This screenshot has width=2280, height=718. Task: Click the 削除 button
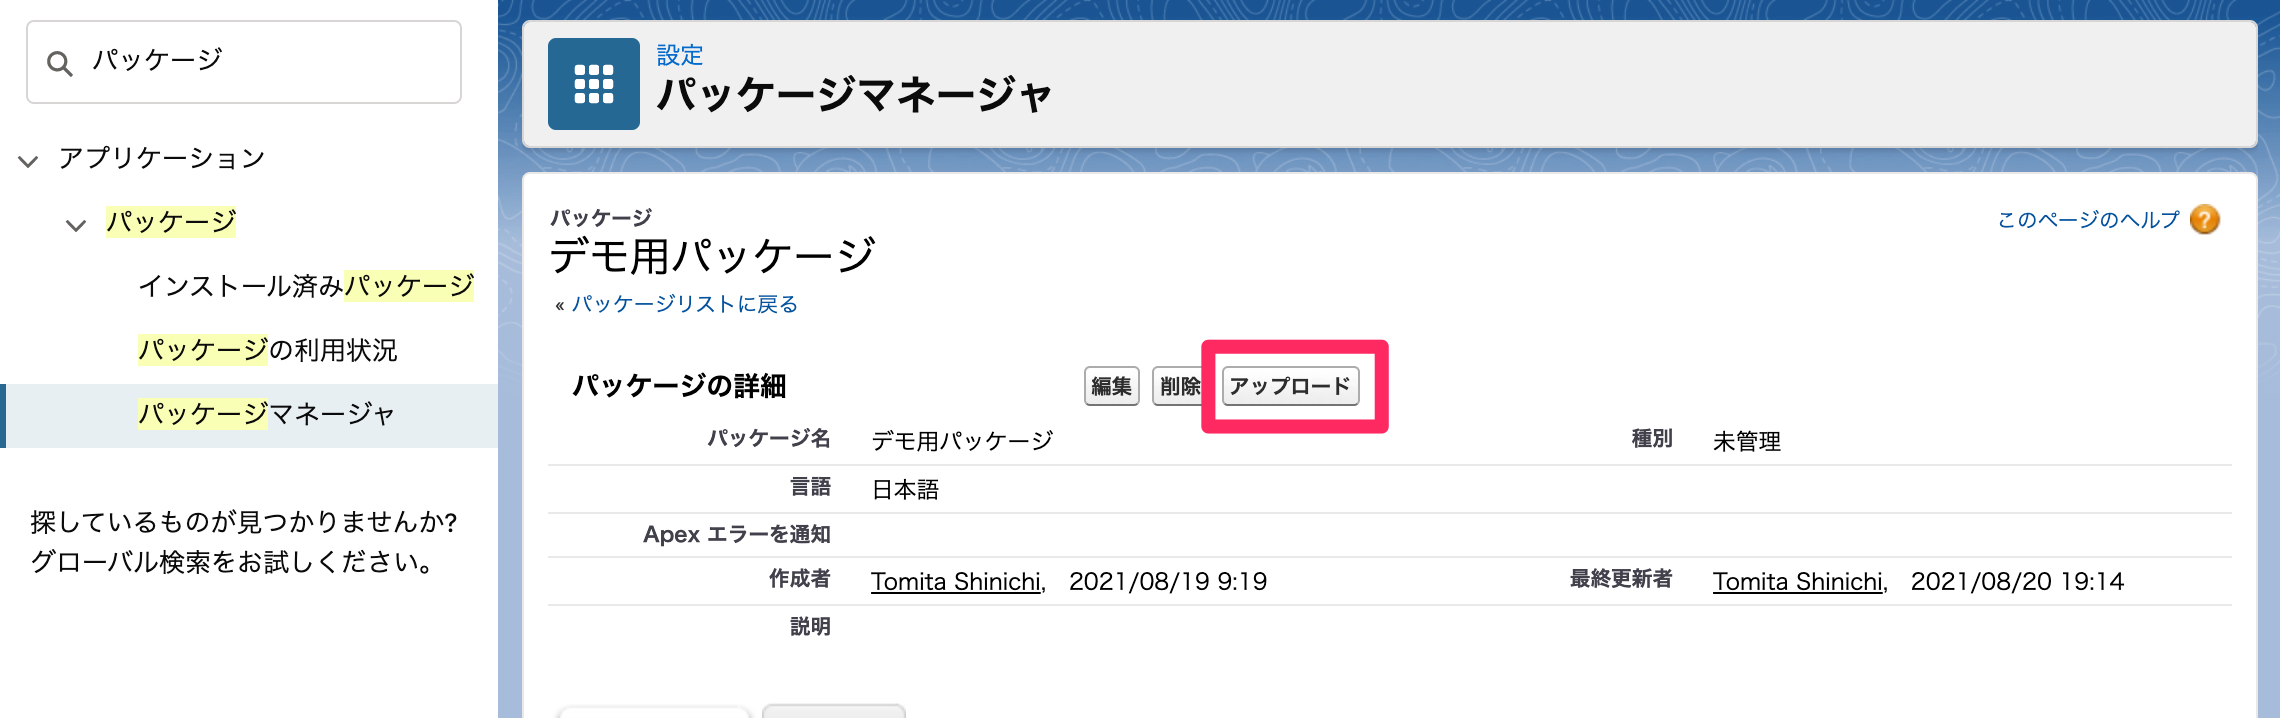[x=1178, y=386]
